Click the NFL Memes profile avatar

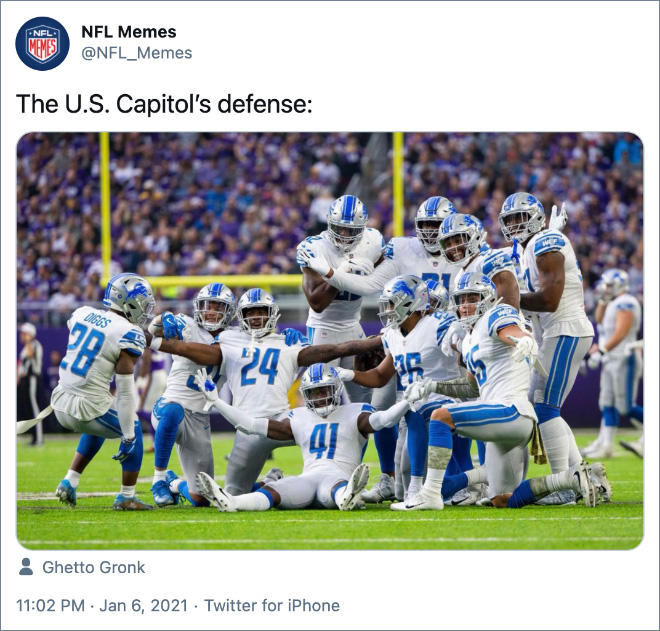[x=43, y=43]
